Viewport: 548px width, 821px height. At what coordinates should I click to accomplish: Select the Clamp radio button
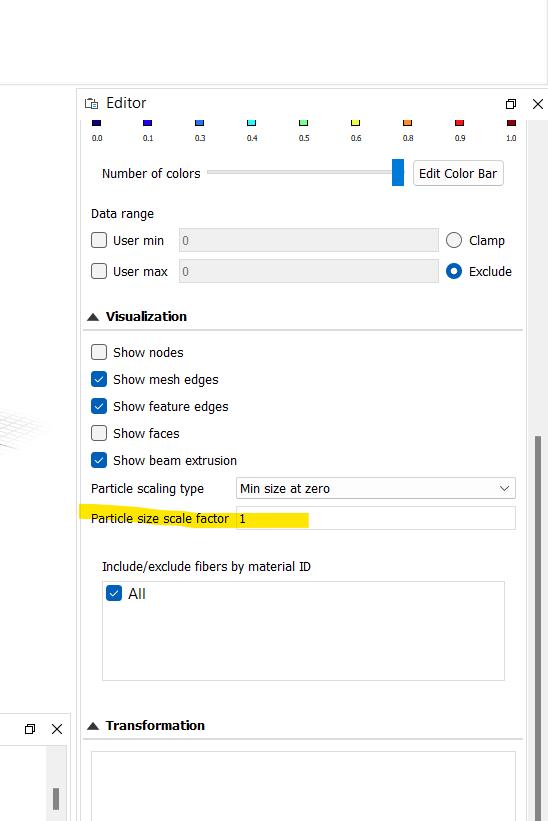(454, 240)
